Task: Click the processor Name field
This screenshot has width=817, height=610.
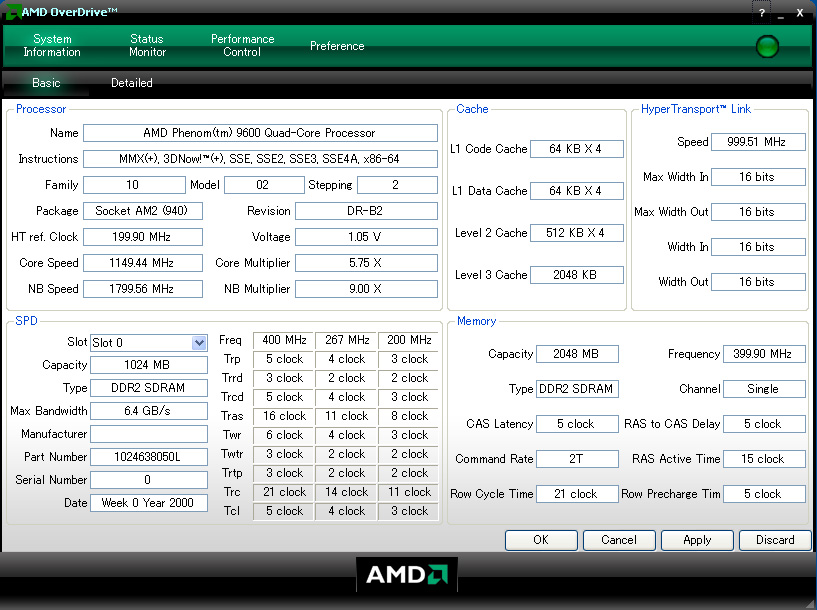Action: (x=260, y=133)
